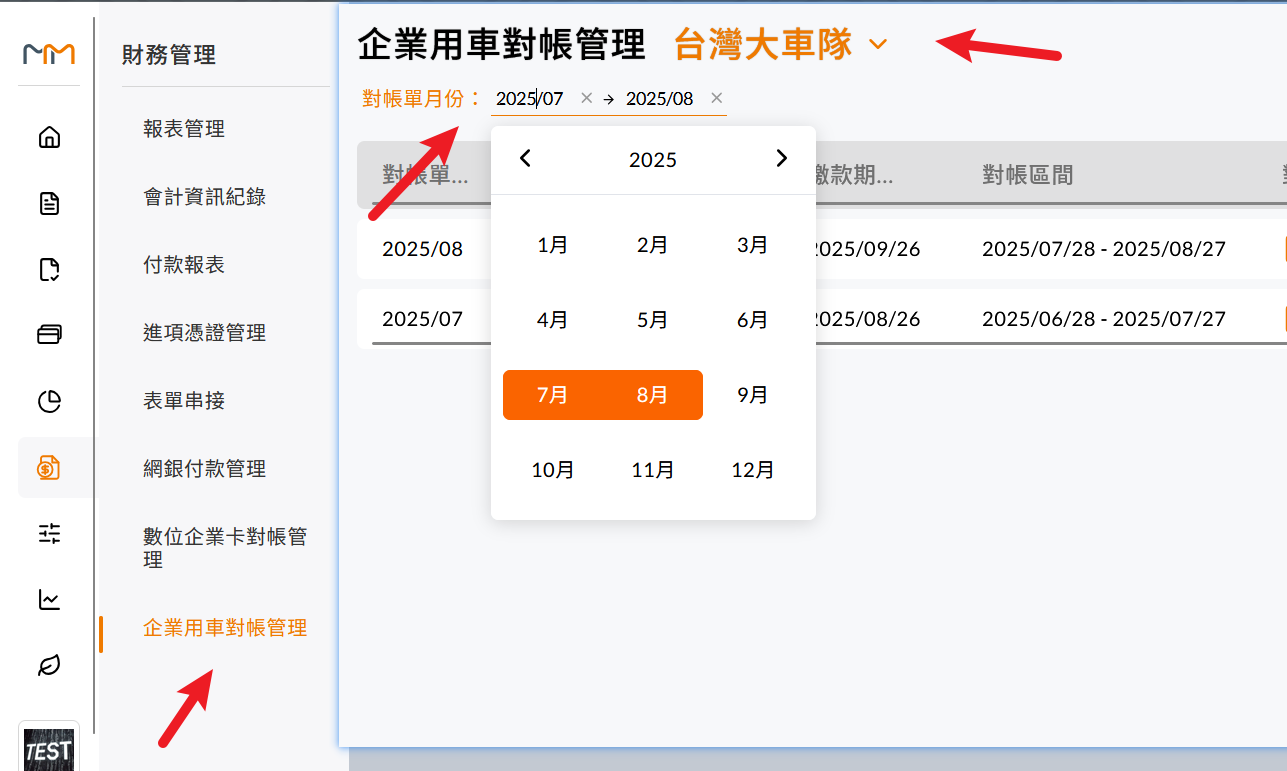Select 12月 in the month picker
Viewport: 1287px width, 771px height.
(753, 470)
